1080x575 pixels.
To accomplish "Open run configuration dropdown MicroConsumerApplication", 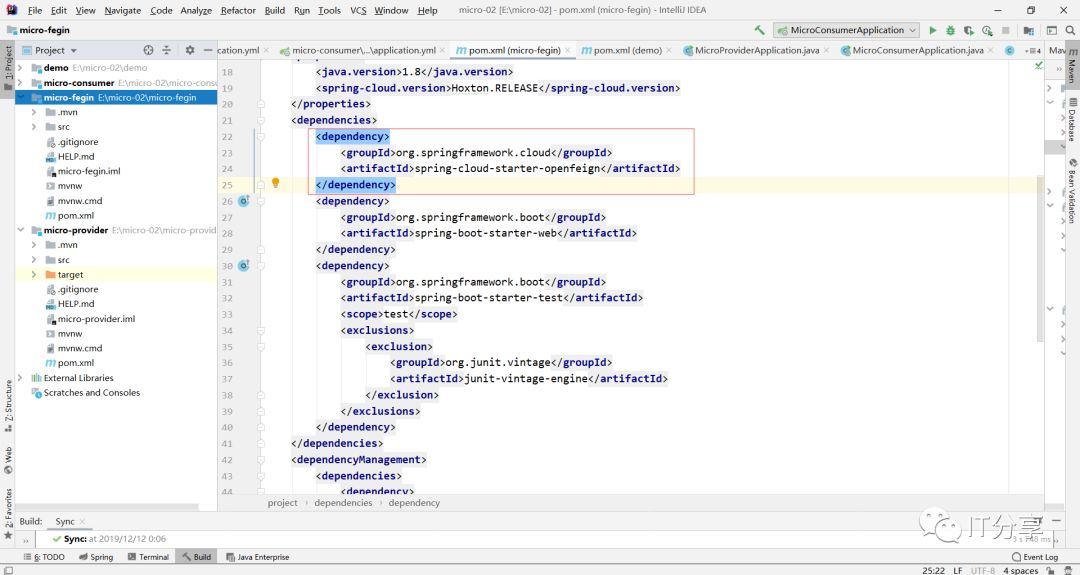I will point(847,30).
